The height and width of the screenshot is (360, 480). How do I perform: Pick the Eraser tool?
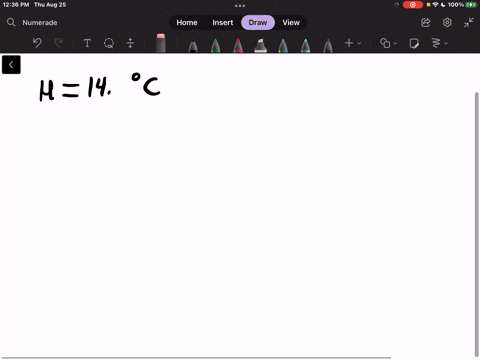[x=161, y=43]
